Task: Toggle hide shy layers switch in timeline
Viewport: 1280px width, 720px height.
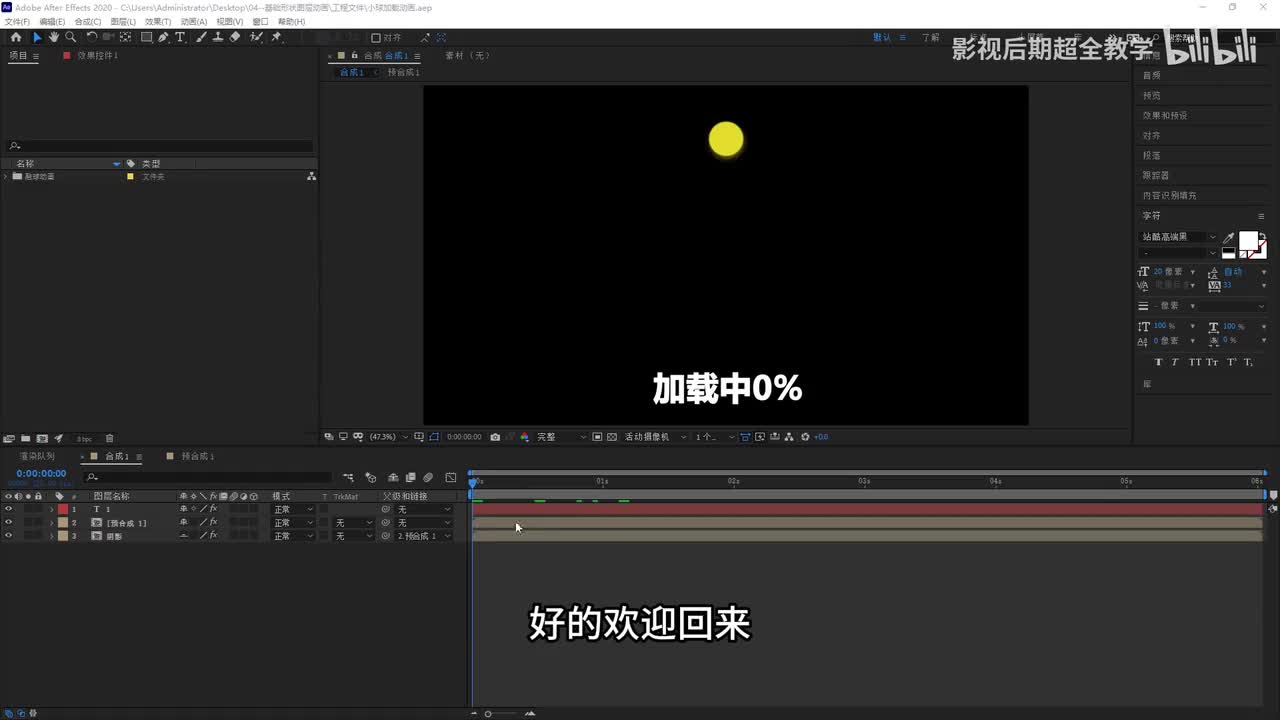Action: pos(392,477)
